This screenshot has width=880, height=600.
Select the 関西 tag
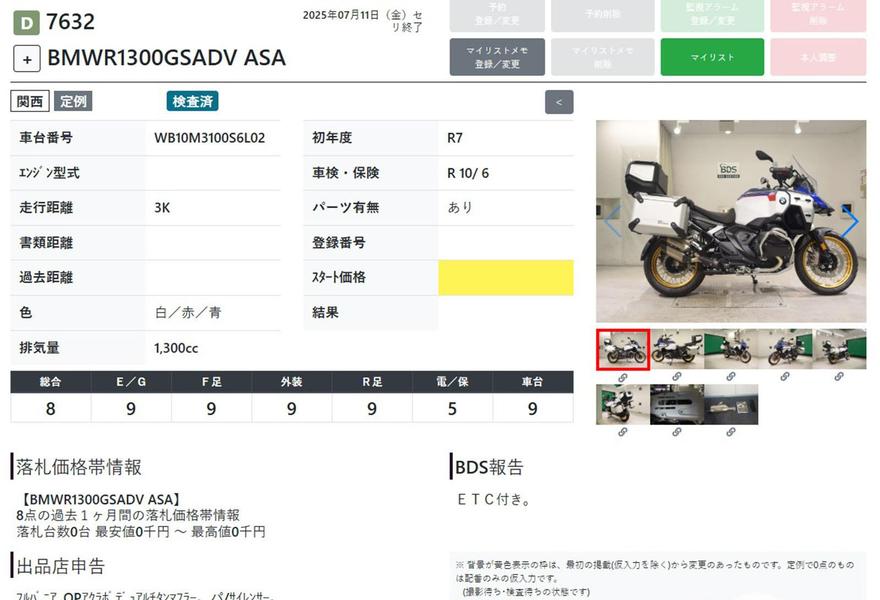[30, 101]
